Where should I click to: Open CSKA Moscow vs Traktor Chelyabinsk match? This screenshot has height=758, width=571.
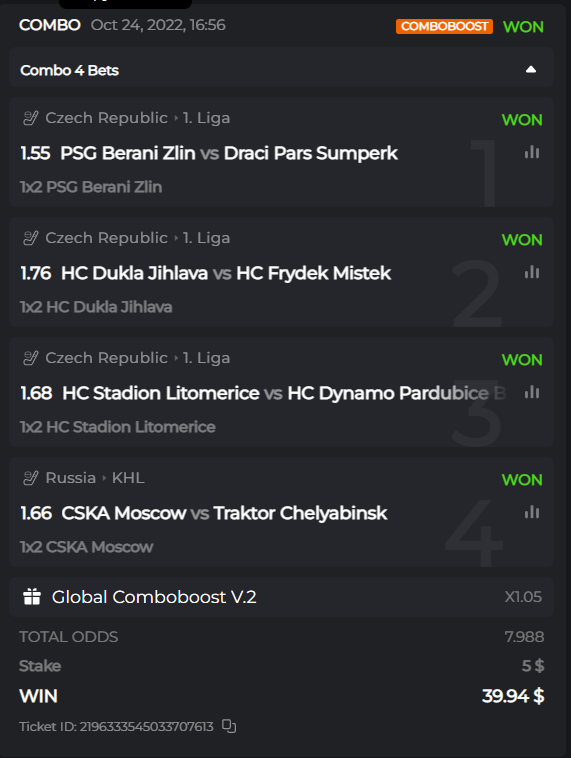click(224, 513)
